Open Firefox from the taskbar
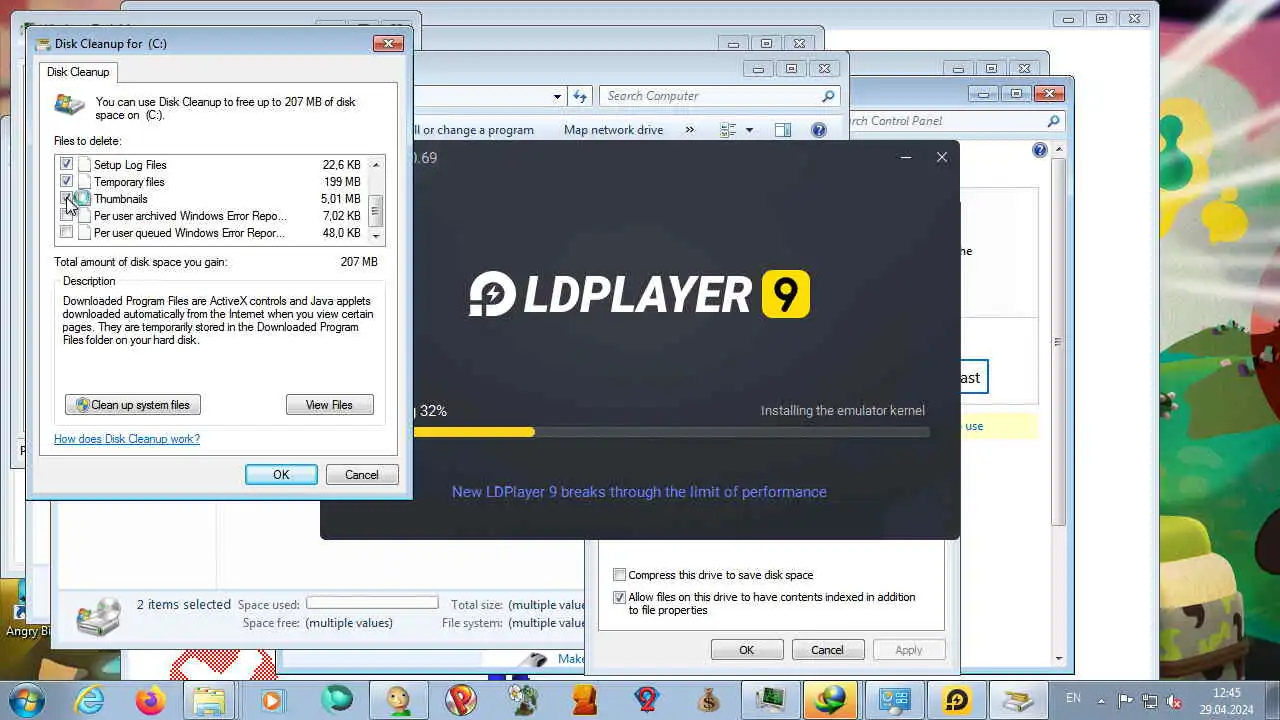The width and height of the screenshot is (1280, 720). point(150,700)
